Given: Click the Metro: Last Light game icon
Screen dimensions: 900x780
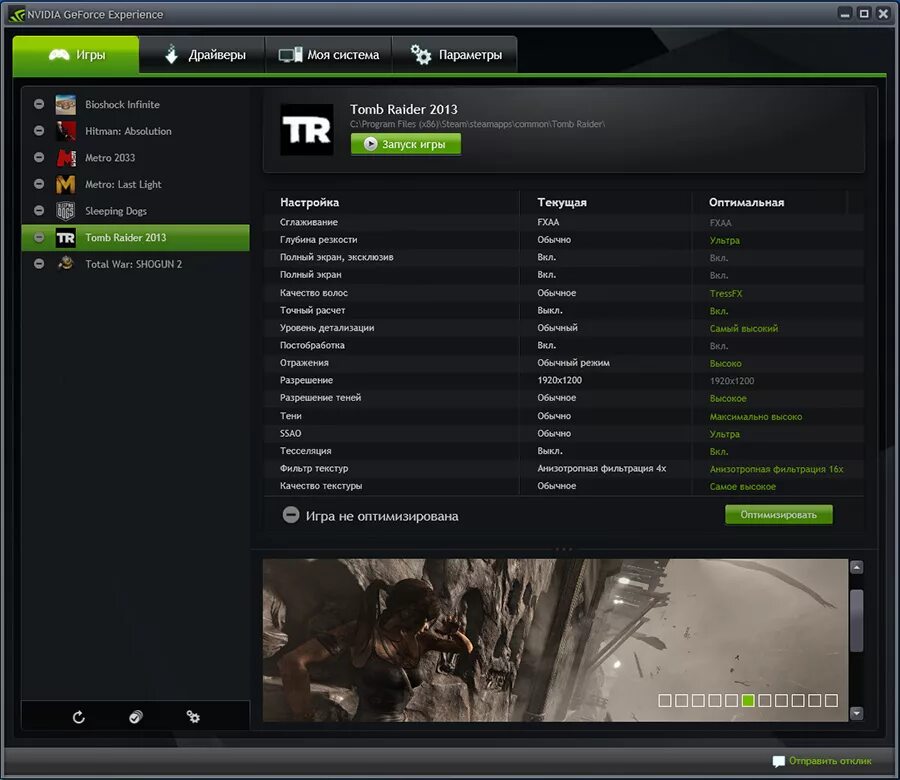Looking at the screenshot, I should pyautogui.click(x=65, y=184).
